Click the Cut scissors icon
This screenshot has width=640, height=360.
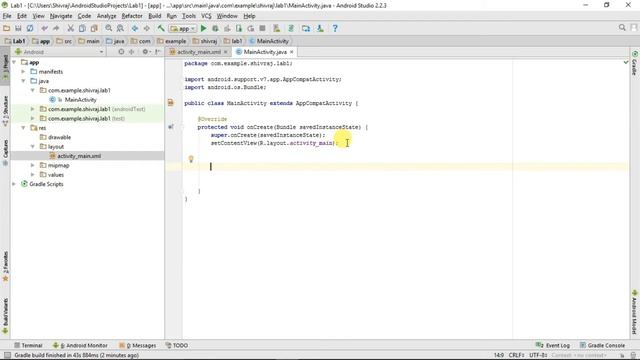[x=71, y=28]
